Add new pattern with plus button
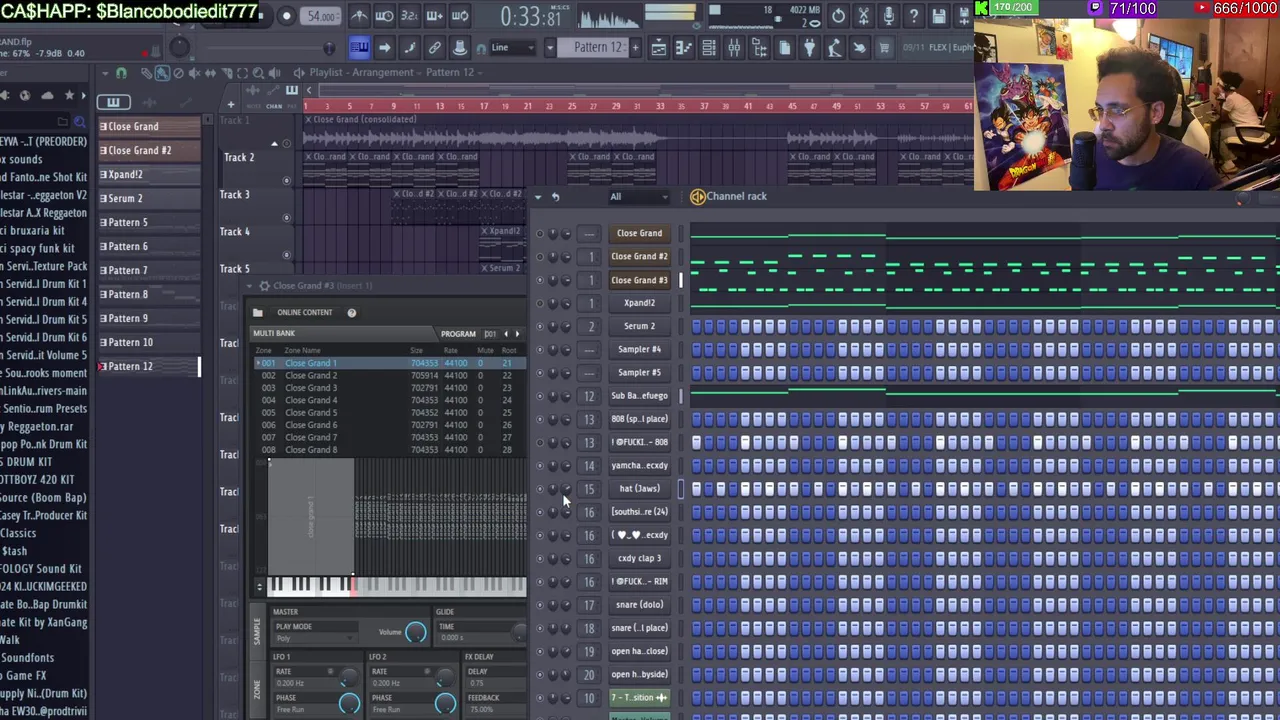This screenshot has height=720, width=1280. (635, 47)
